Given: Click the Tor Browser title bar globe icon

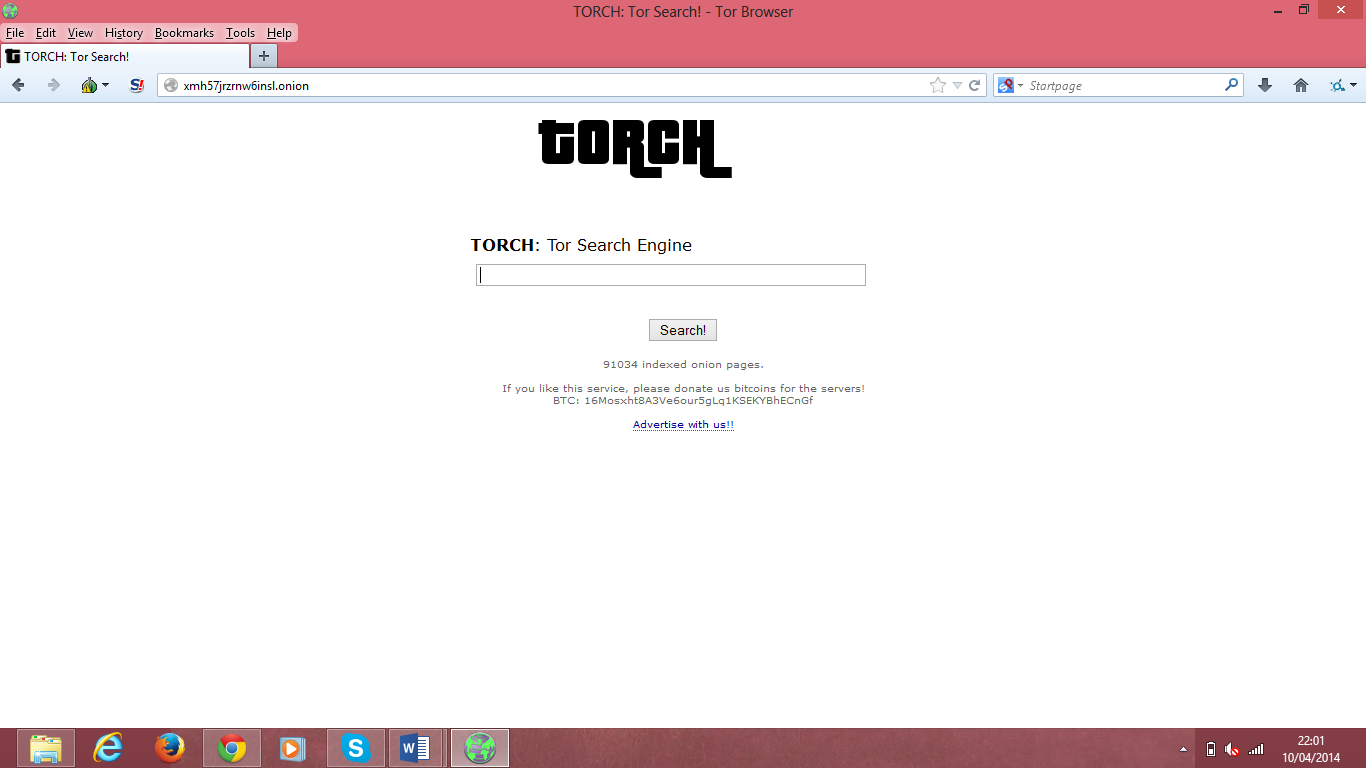Looking at the screenshot, I should 11,11.
